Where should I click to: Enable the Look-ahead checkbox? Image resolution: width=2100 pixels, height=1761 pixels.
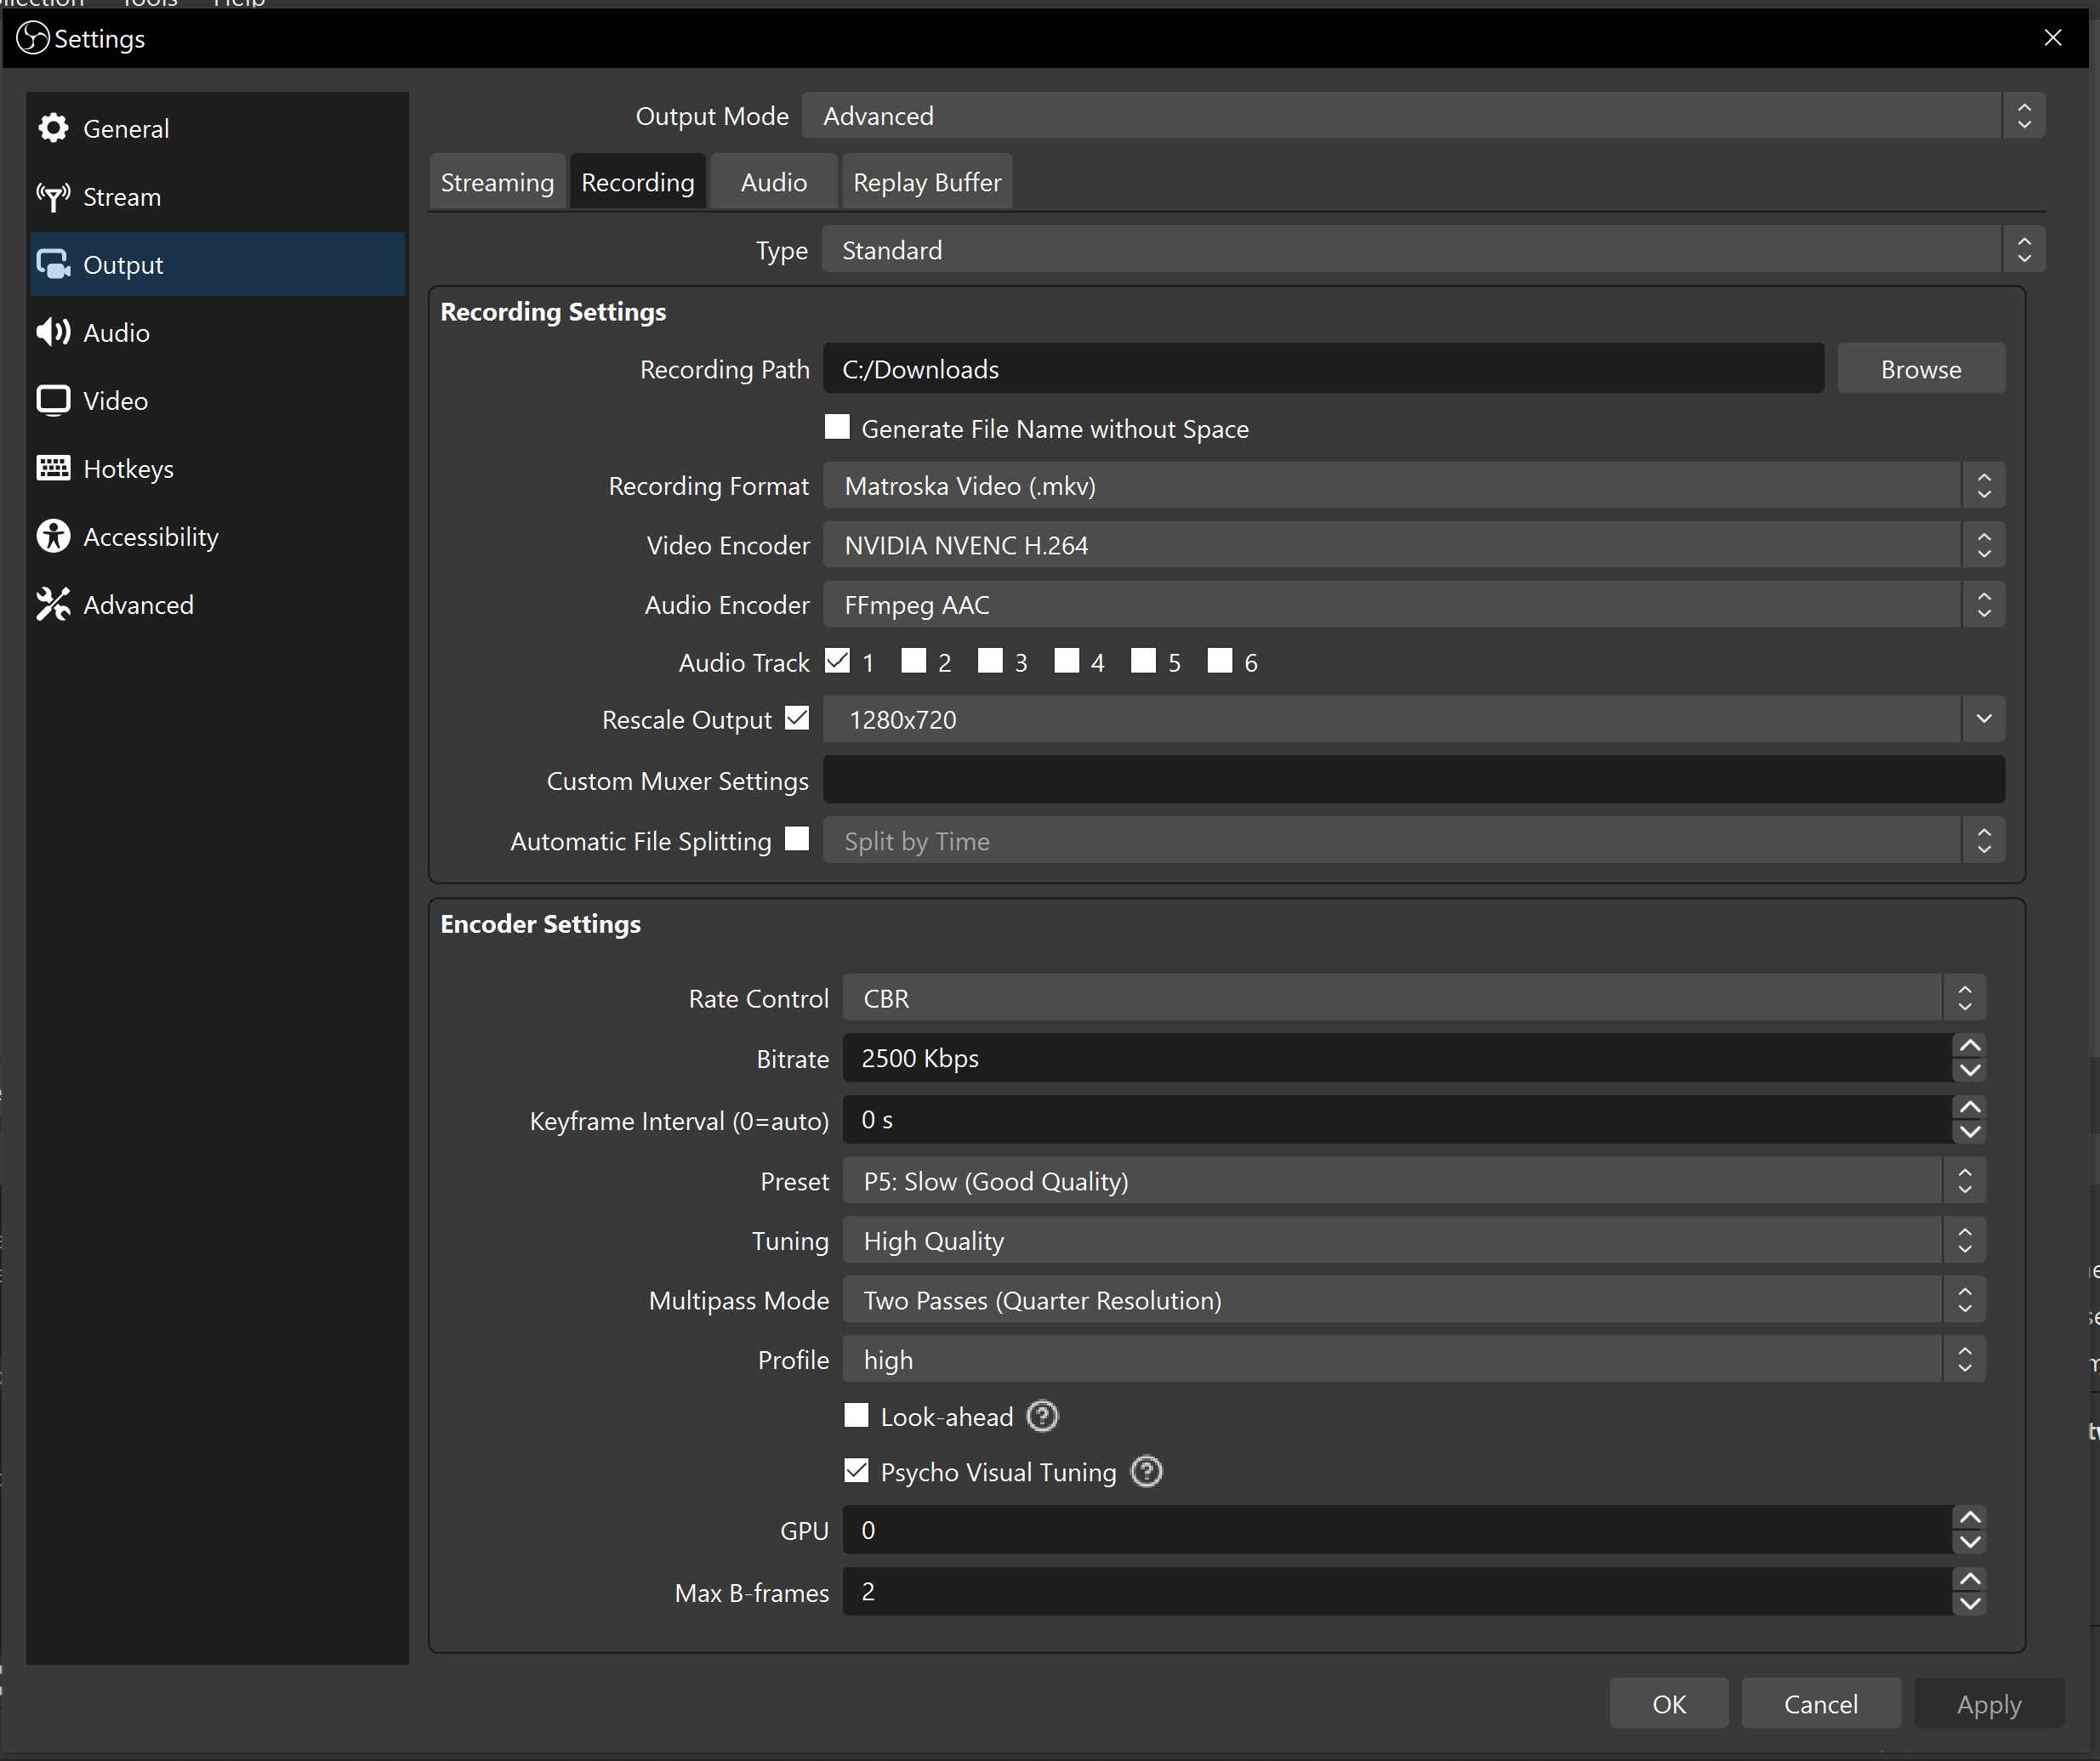856,1416
